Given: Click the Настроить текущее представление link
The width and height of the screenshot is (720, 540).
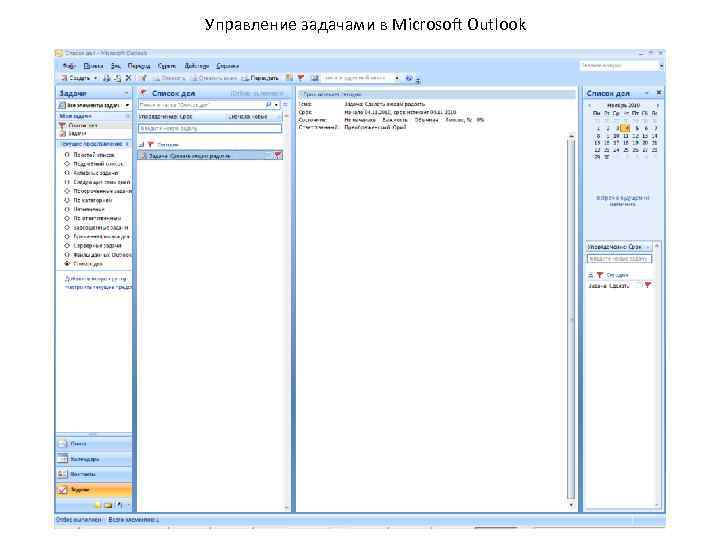Looking at the screenshot, I should point(98,287).
